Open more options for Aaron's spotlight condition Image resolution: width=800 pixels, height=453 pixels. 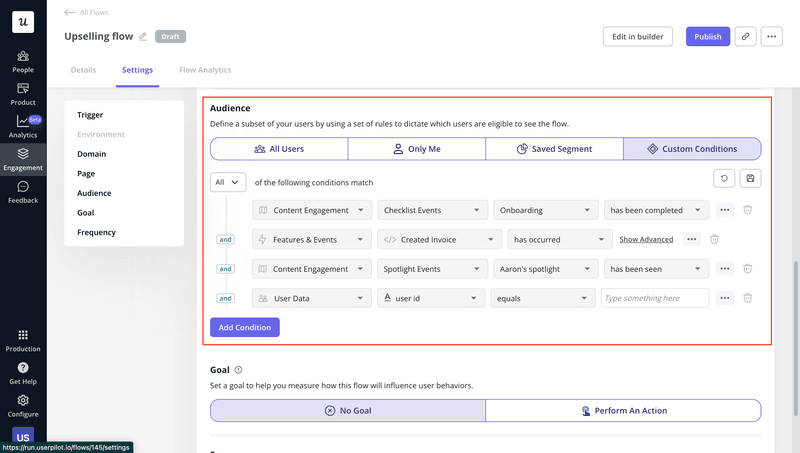point(724,268)
